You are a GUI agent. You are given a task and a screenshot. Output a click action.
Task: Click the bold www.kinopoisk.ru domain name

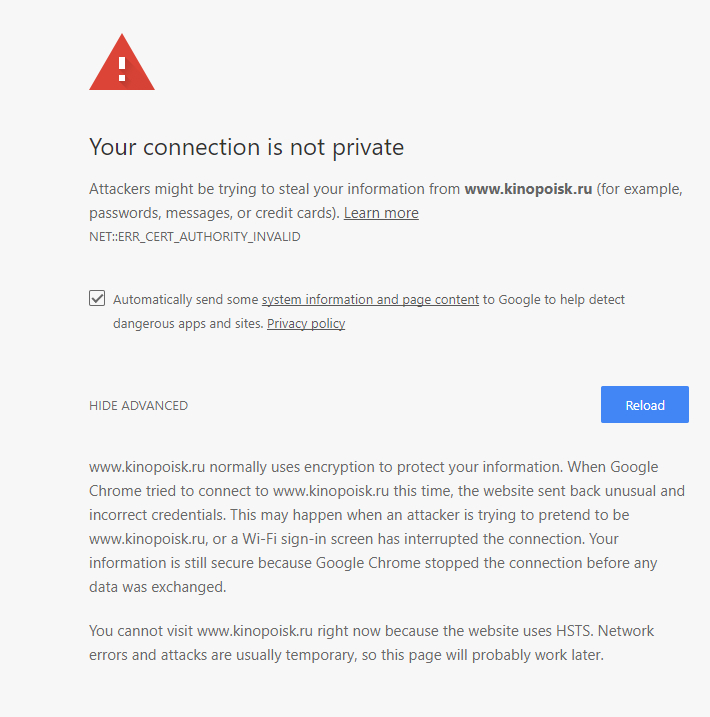click(x=528, y=189)
